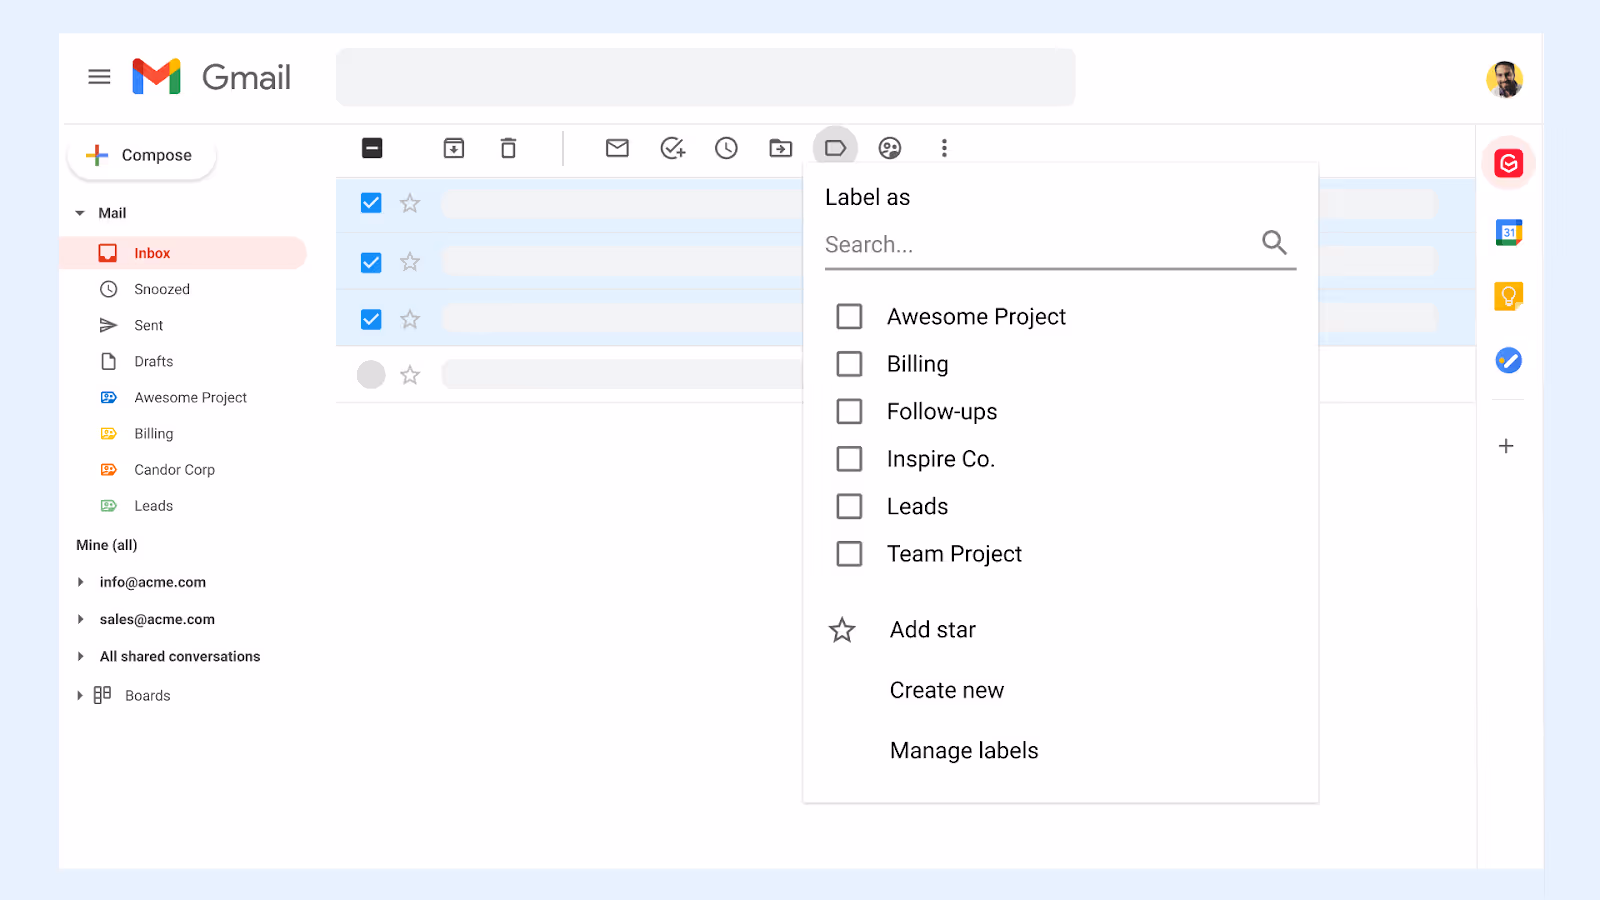Uncheck the first email's checkbox
The height and width of the screenshot is (900, 1600).
(x=371, y=203)
